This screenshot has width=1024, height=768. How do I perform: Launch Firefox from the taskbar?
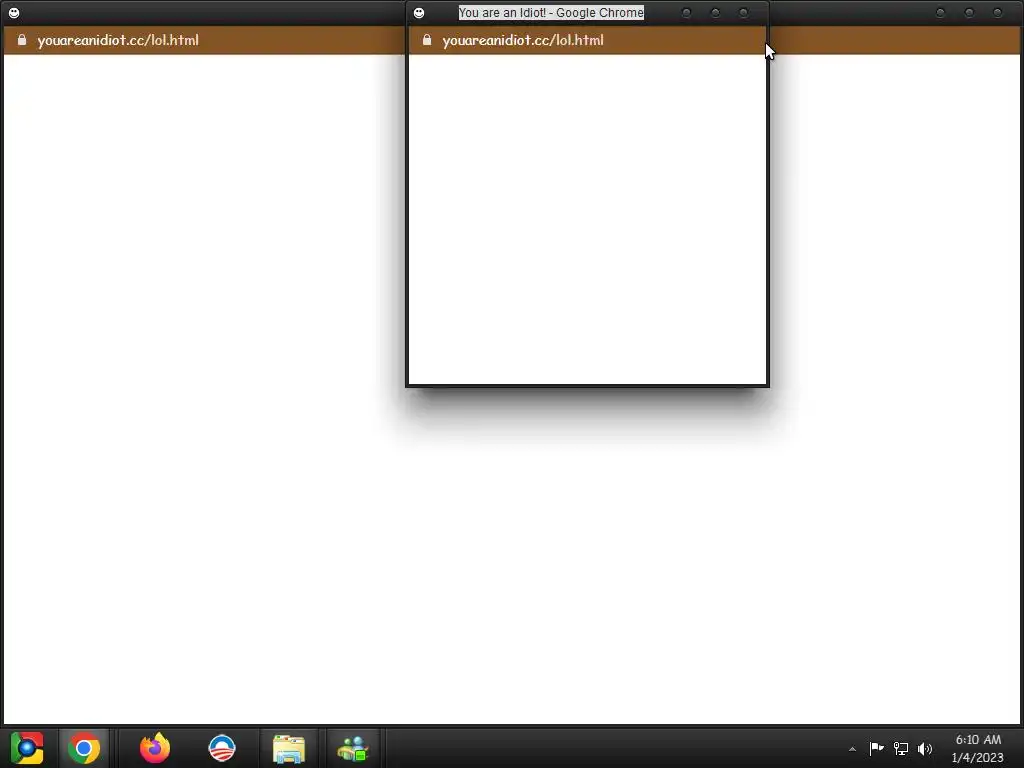coord(155,748)
